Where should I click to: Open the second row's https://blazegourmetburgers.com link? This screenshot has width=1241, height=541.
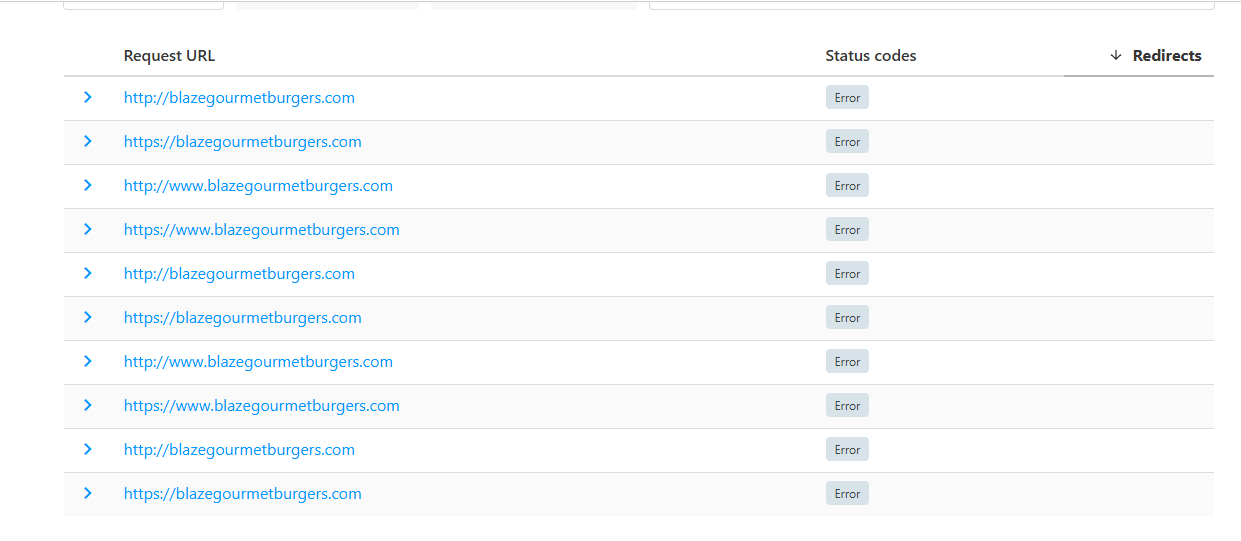242,142
